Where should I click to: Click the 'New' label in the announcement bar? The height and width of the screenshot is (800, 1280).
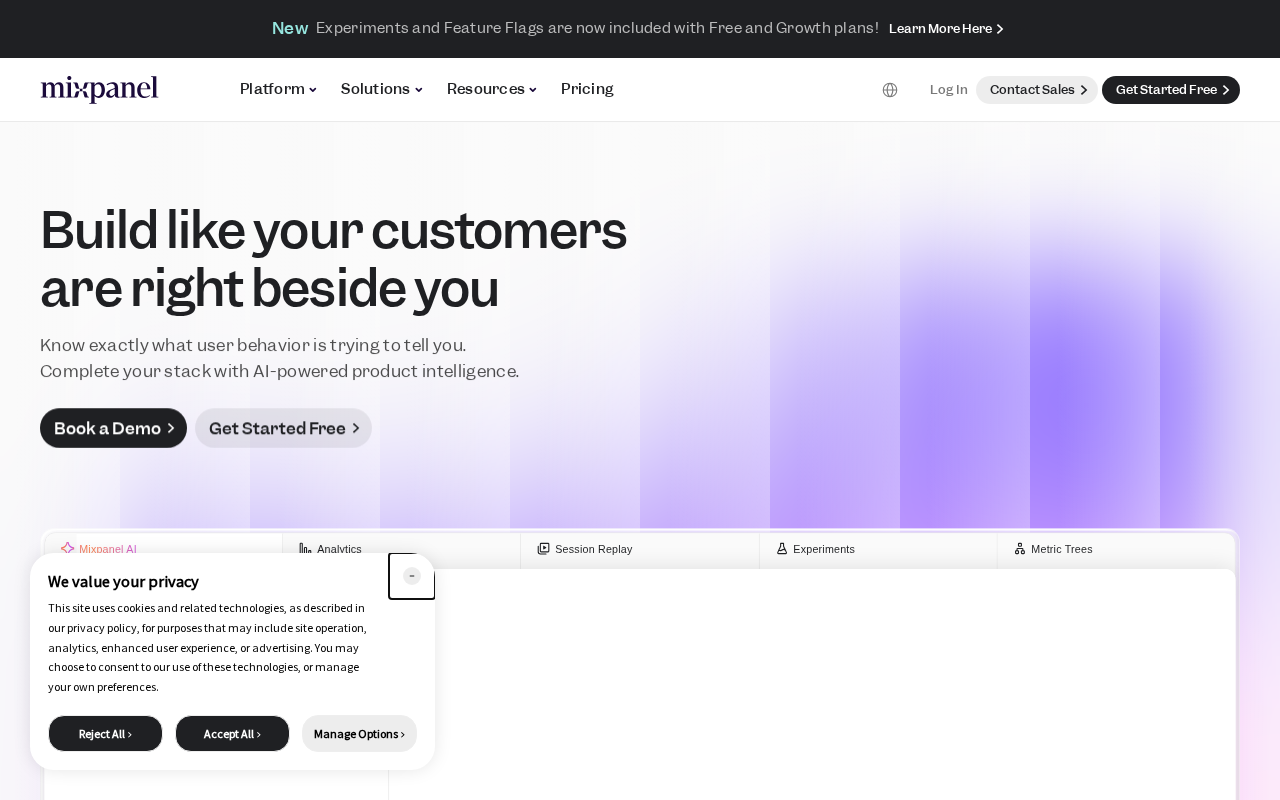pos(290,28)
